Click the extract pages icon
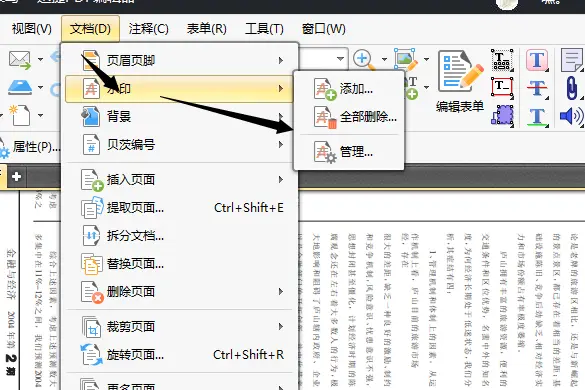585x390 pixels. click(92, 208)
